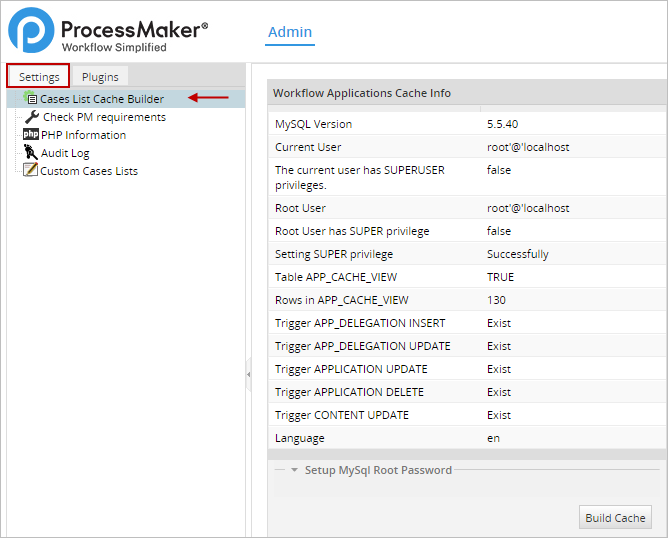Viewport: 668px width, 538px height.
Task: Click the Workflow Applications Cache Info header
Action: [362, 93]
